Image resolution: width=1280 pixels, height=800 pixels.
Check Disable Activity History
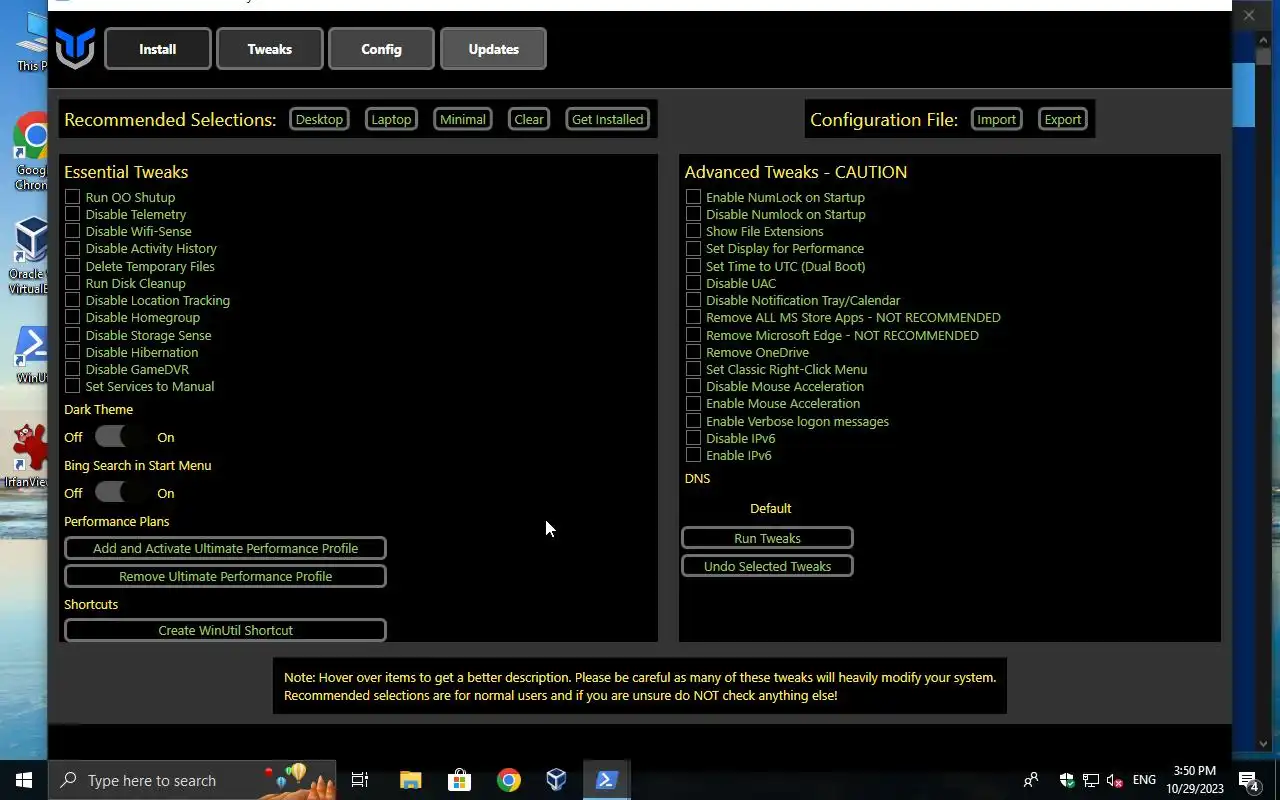tap(72, 248)
